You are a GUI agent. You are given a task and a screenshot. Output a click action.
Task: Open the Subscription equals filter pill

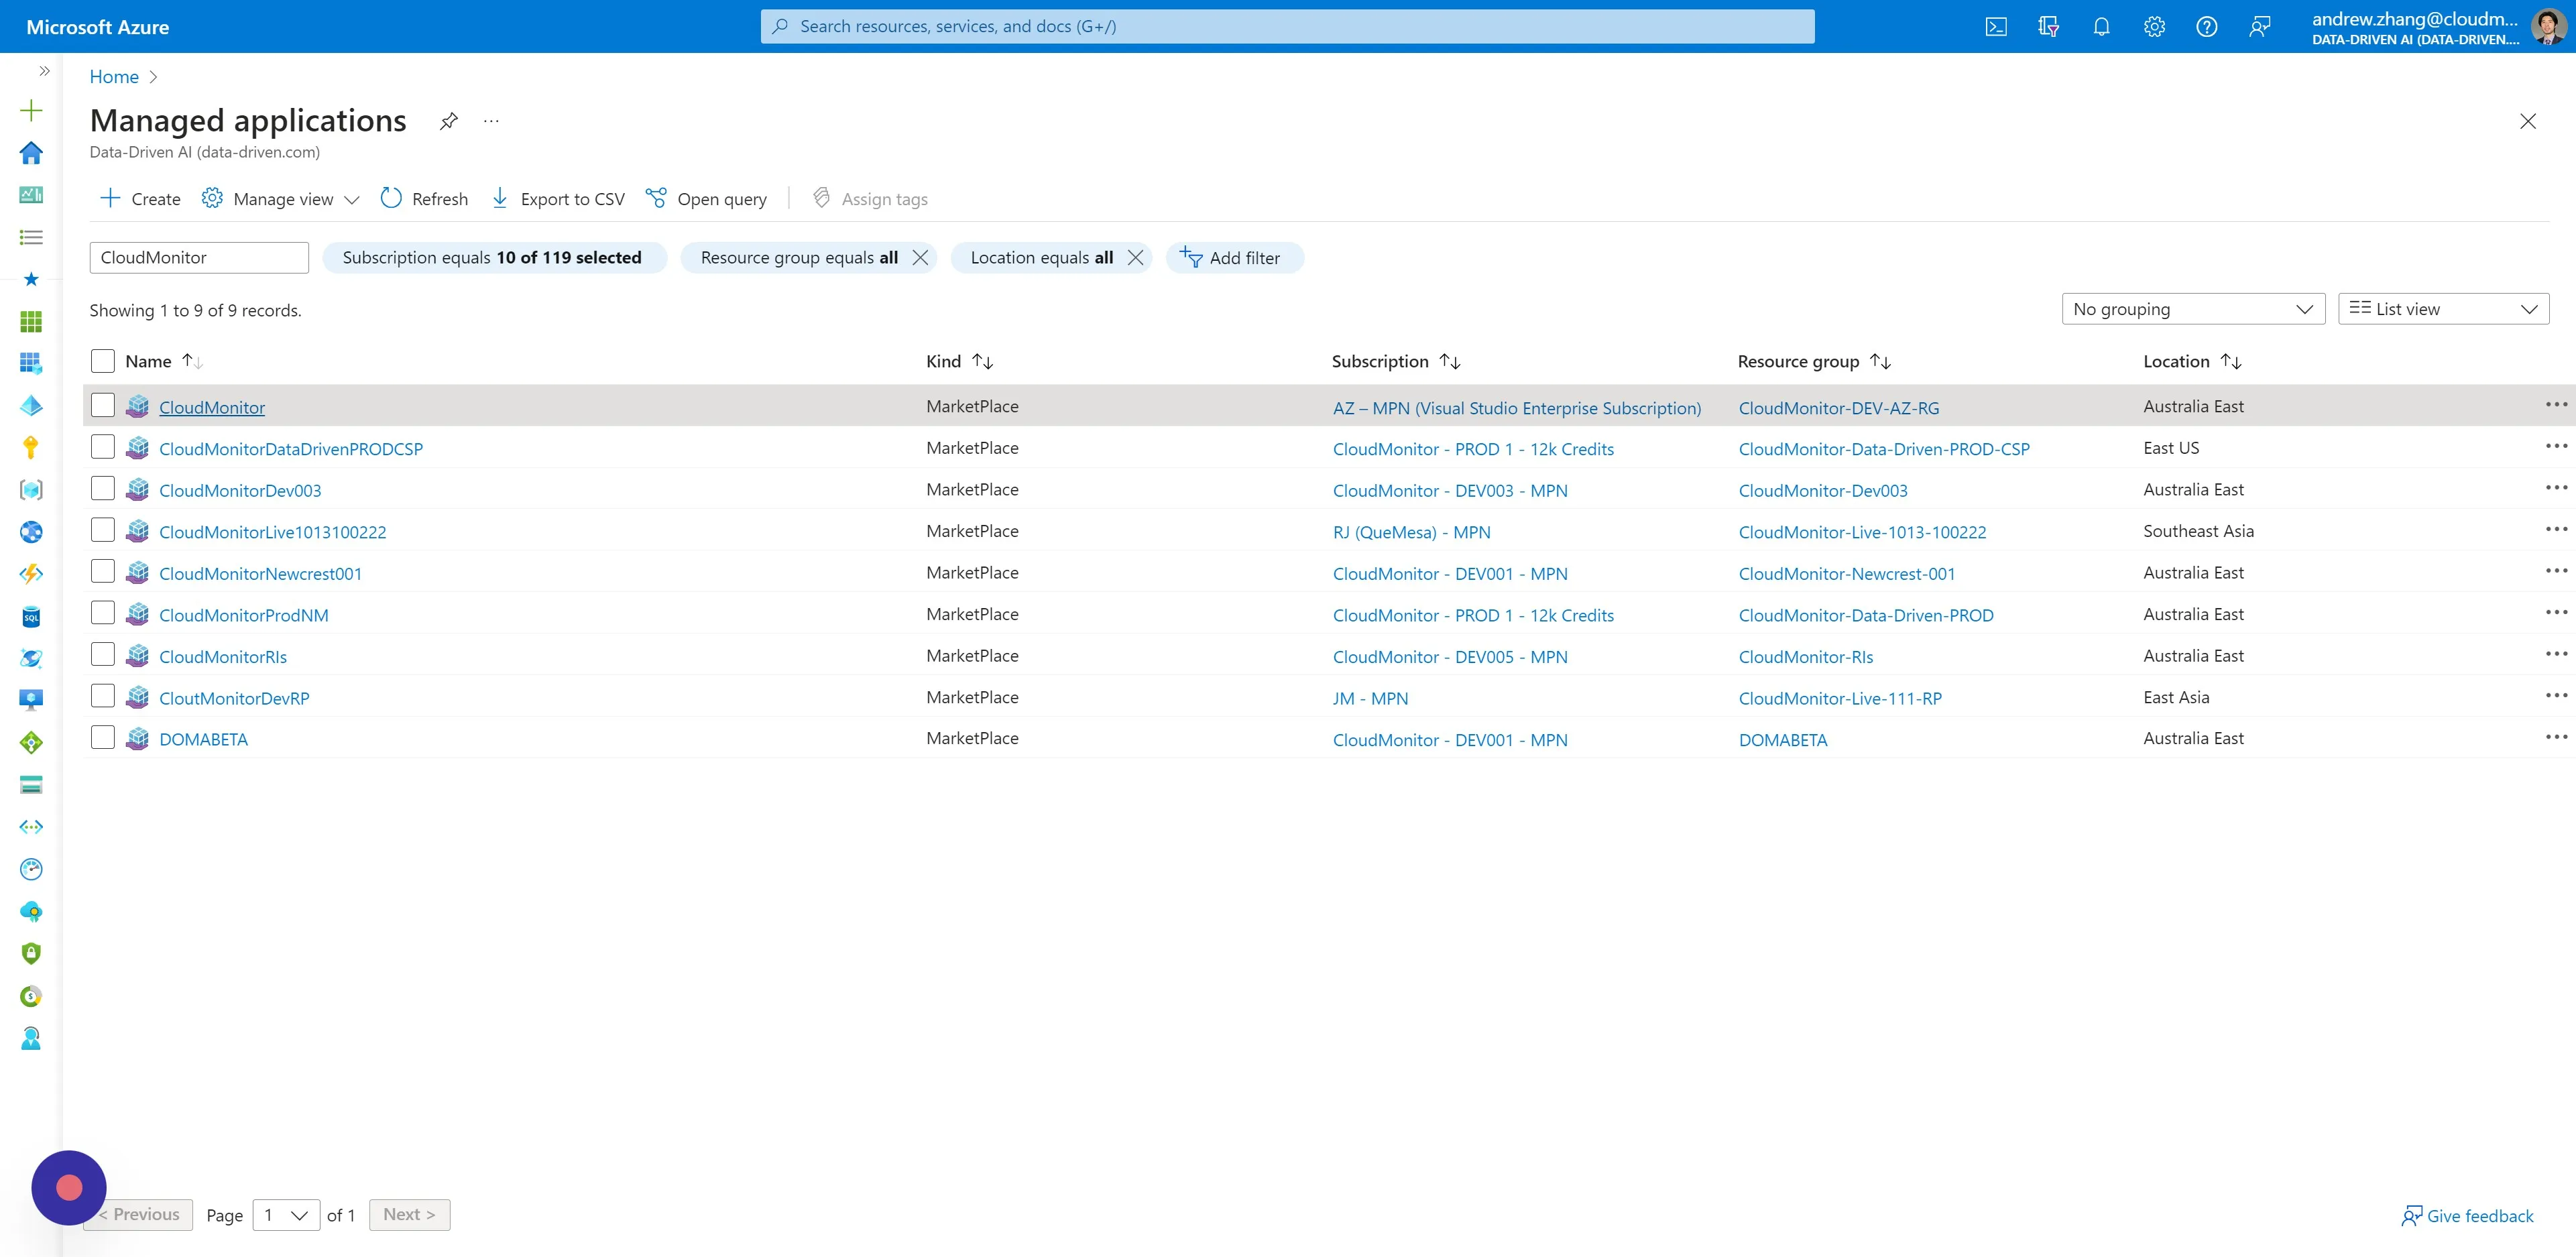coord(494,257)
